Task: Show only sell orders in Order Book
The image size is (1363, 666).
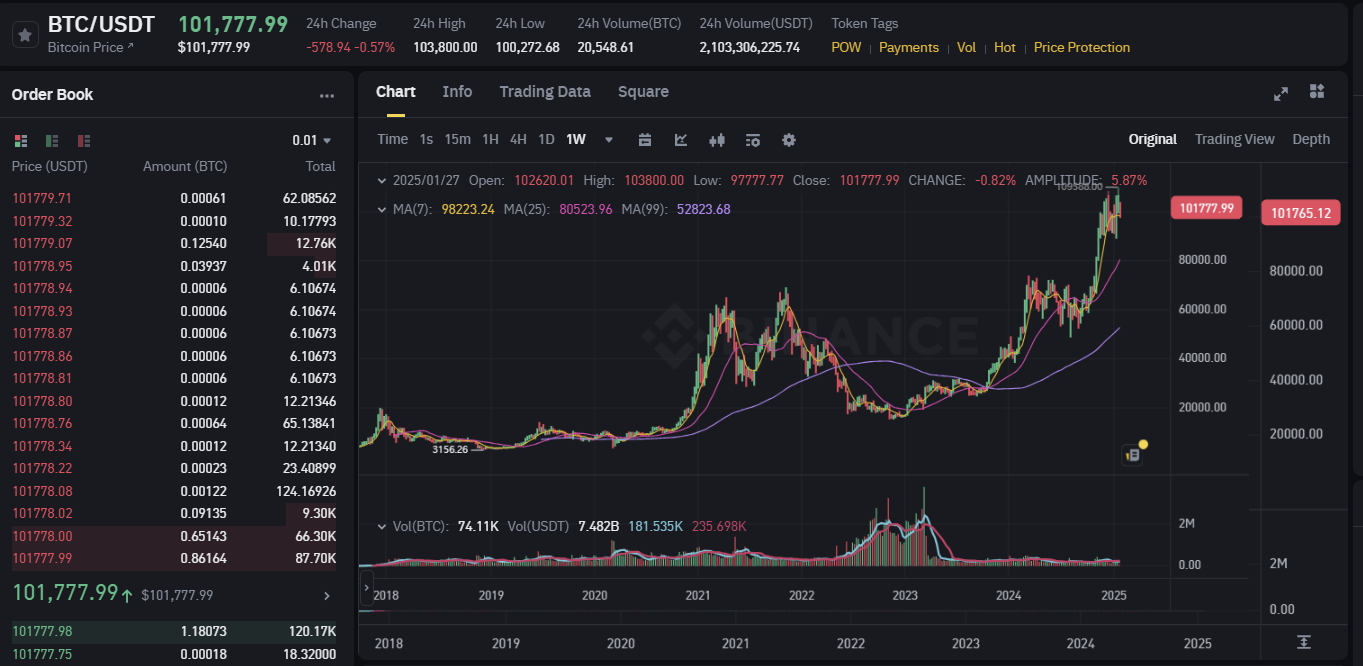Action: pos(84,141)
